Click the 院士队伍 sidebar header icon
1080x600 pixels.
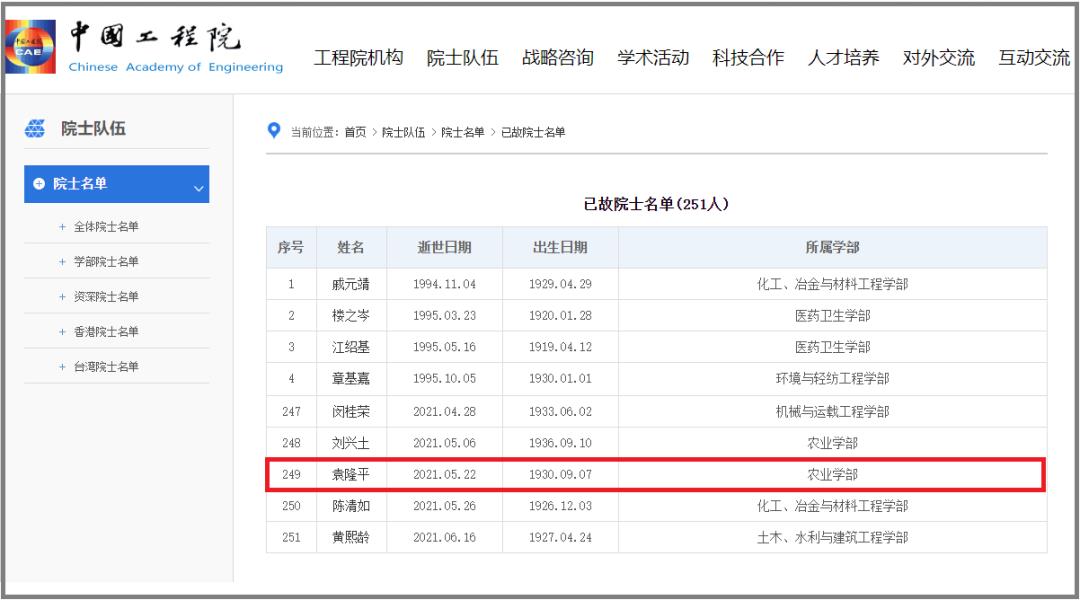point(36,128)
